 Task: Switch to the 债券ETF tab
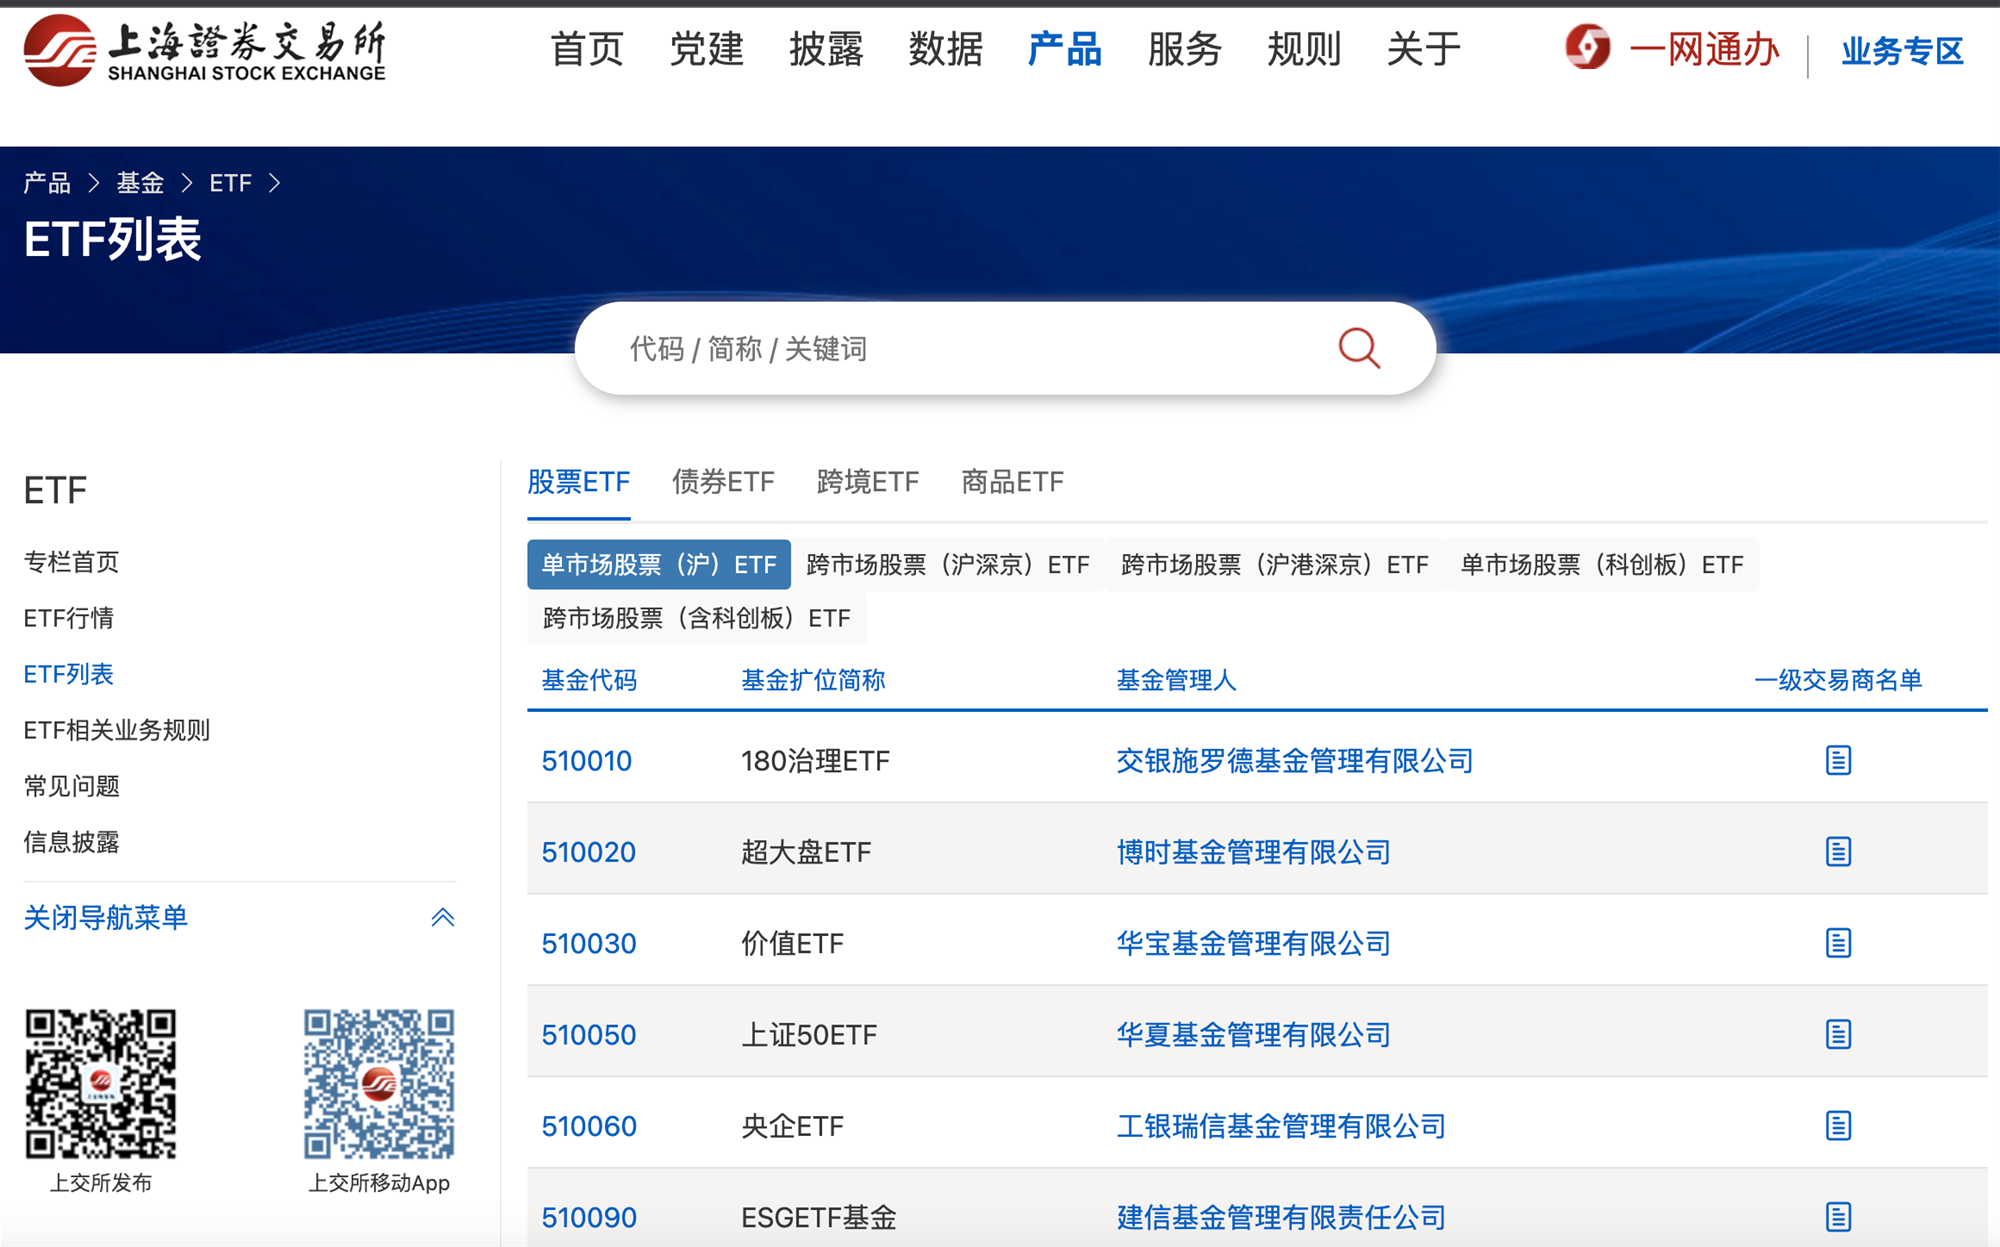(x=723, y=482)
